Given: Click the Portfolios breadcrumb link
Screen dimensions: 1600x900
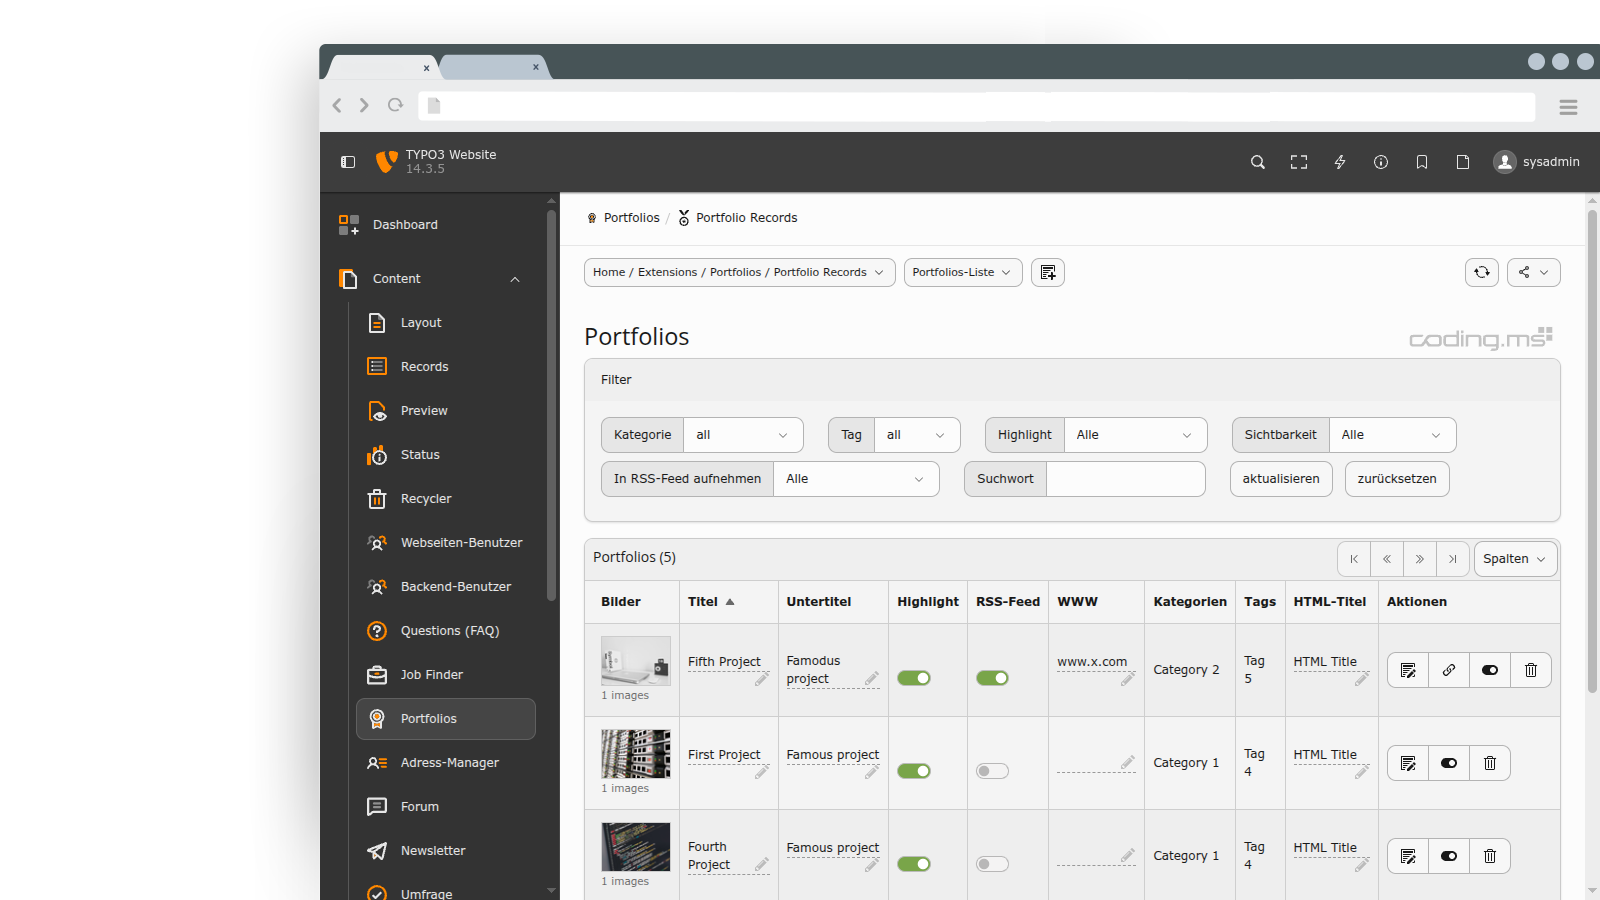Looking at the screenshot, I should click(x=631, y=218).
